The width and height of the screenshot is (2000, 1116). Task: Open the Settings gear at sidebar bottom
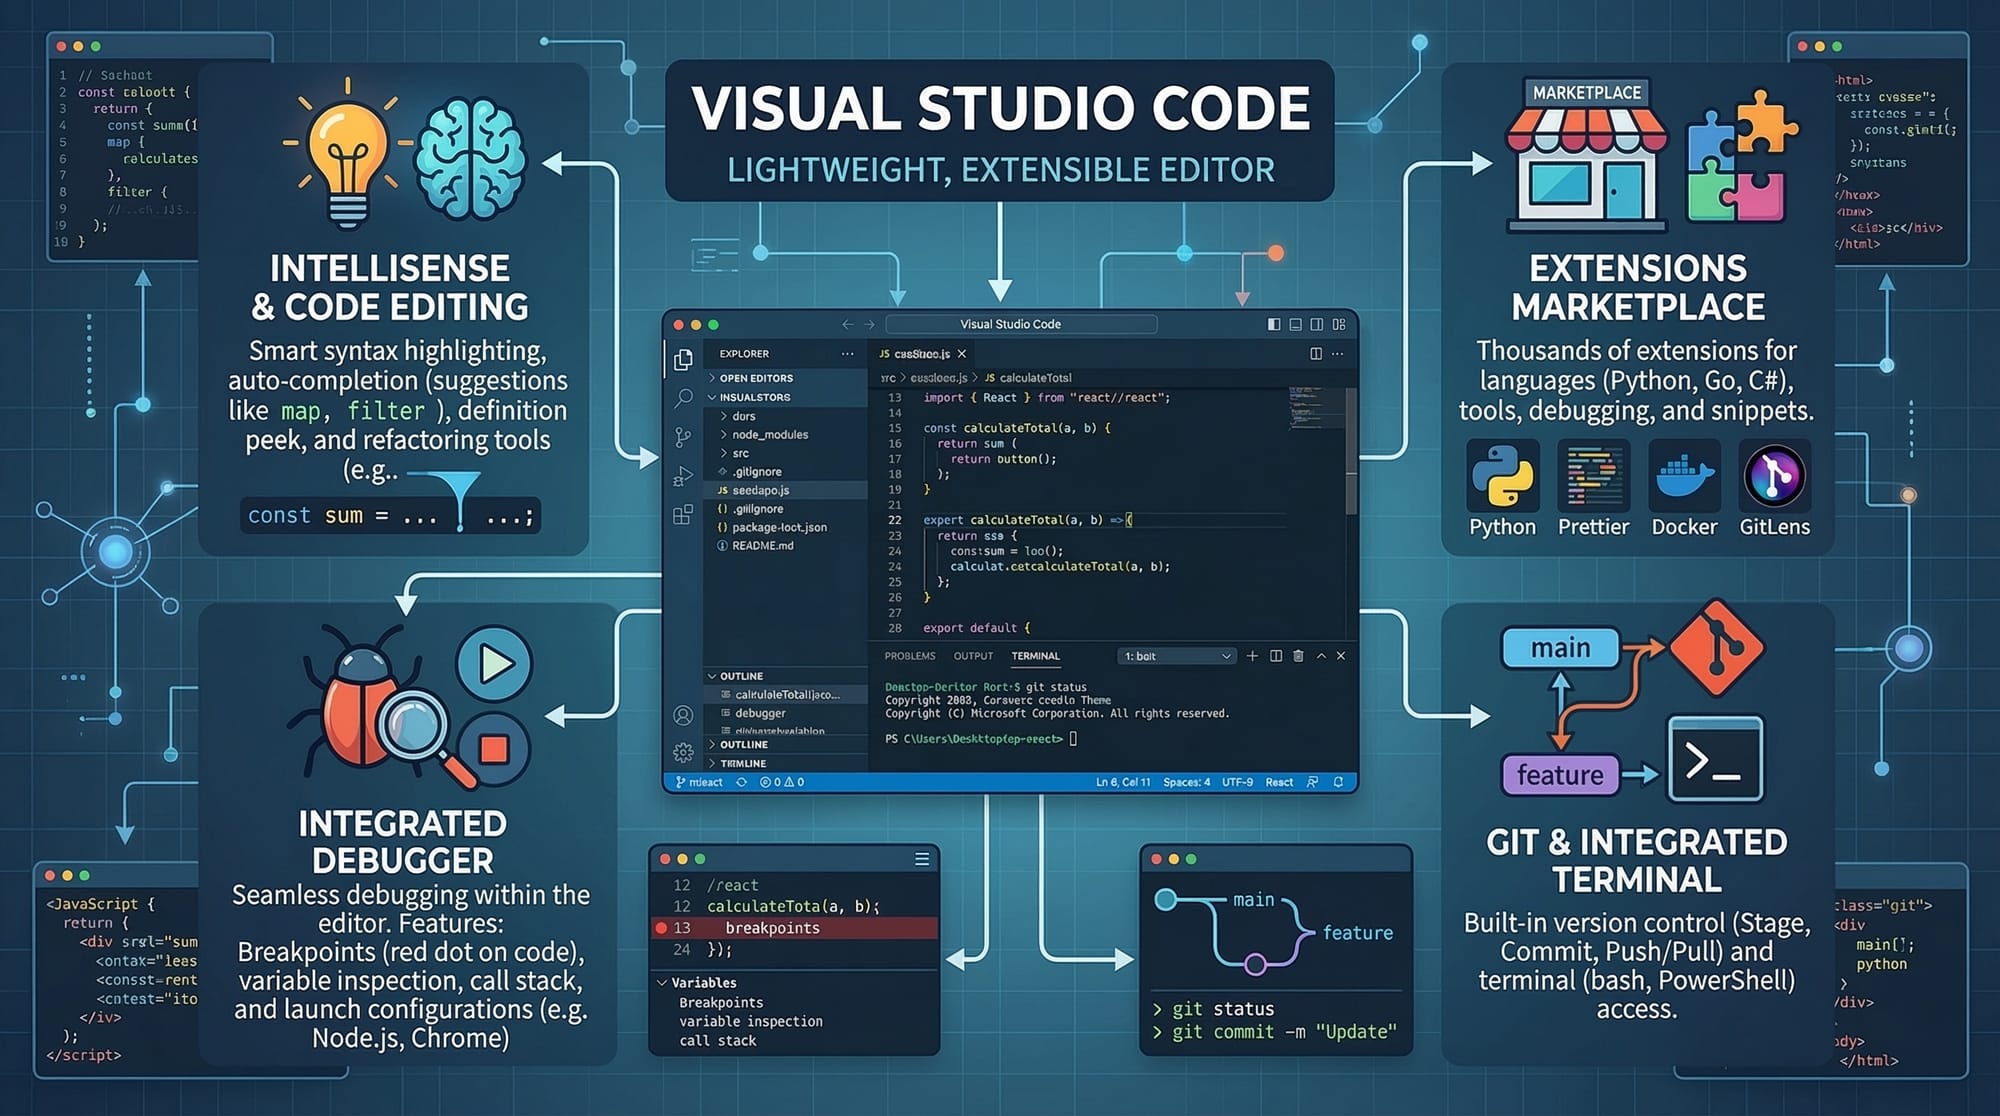point(682,751)
